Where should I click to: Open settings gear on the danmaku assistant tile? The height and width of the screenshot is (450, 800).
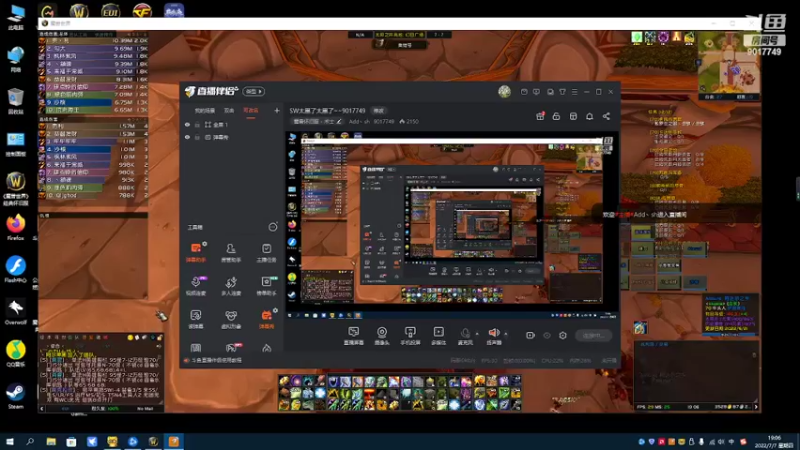204,244
